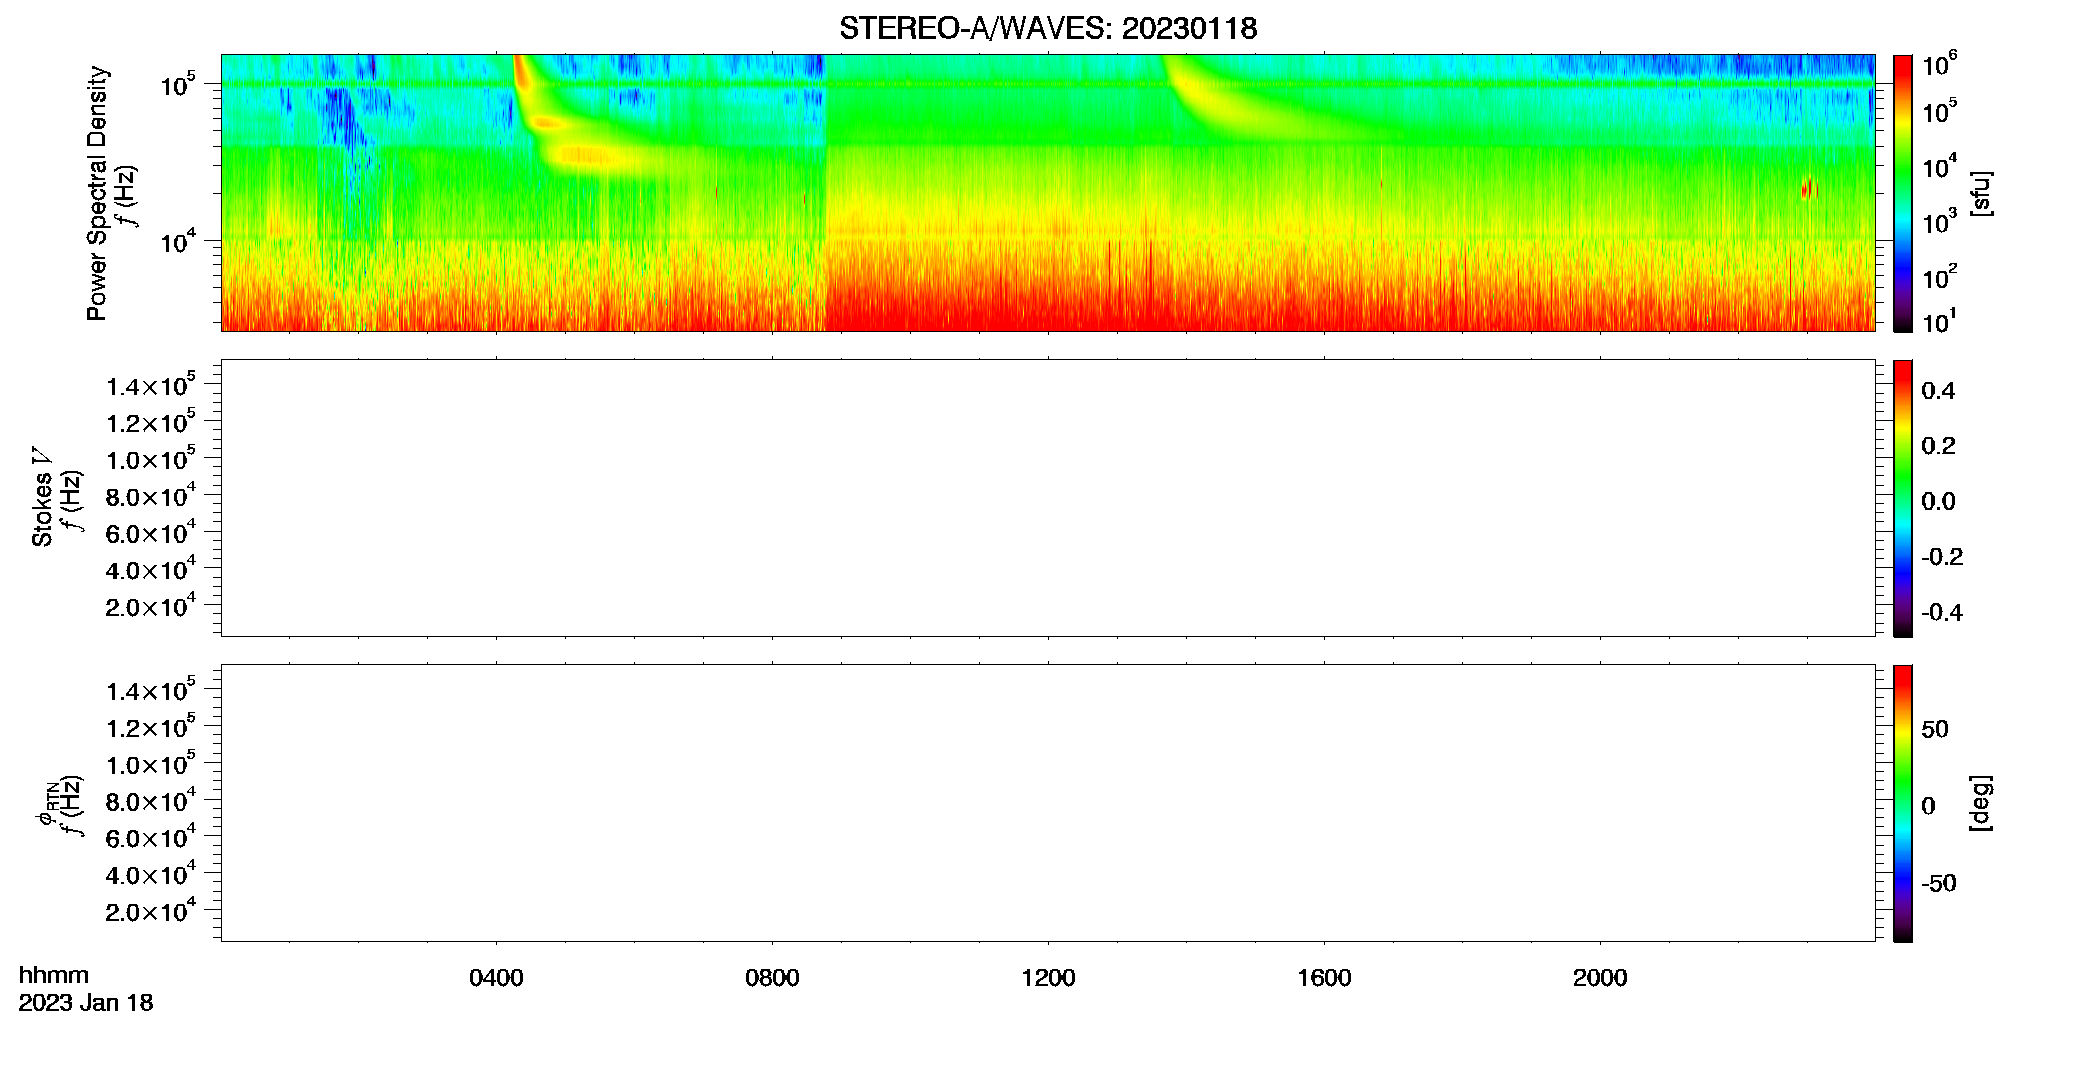Click the 1.4×10^5 tick in the φ RTN panel
Image resolution: width=2096 pixels, height=1080 pixels.
click(151, 690)
